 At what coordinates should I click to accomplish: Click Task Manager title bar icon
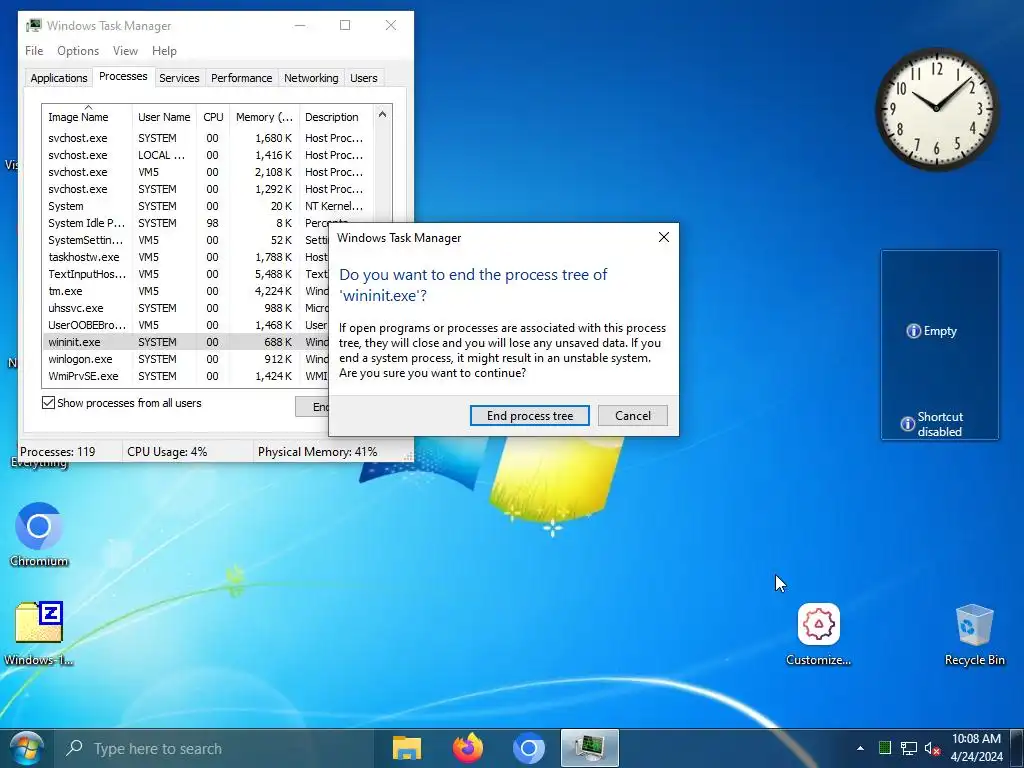[x=33, y=25]
